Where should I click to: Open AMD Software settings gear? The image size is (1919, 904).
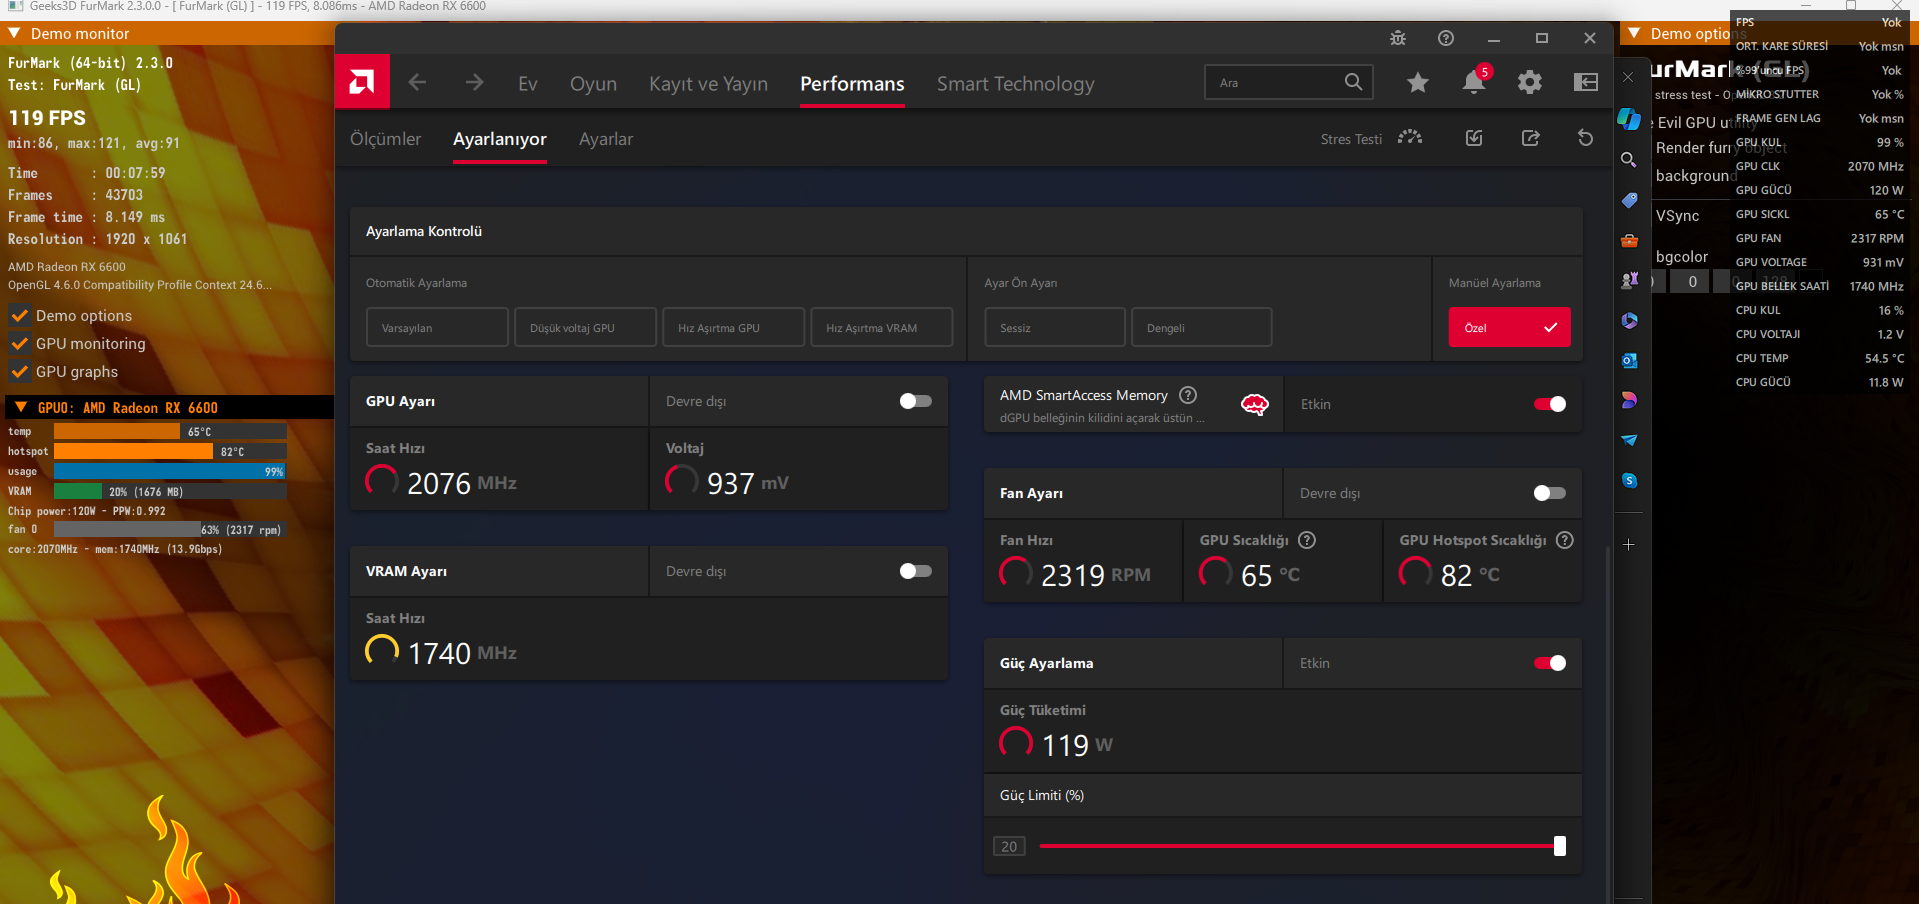(x=1530, y=83)
